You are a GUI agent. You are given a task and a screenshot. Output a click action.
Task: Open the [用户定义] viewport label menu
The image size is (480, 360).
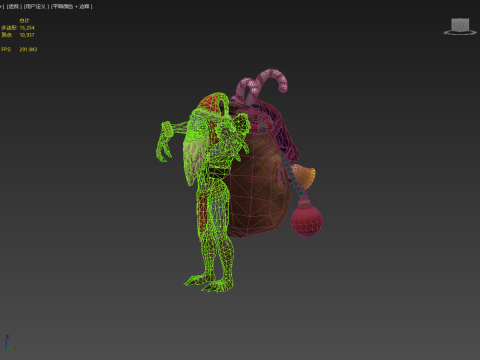[36, 6]
